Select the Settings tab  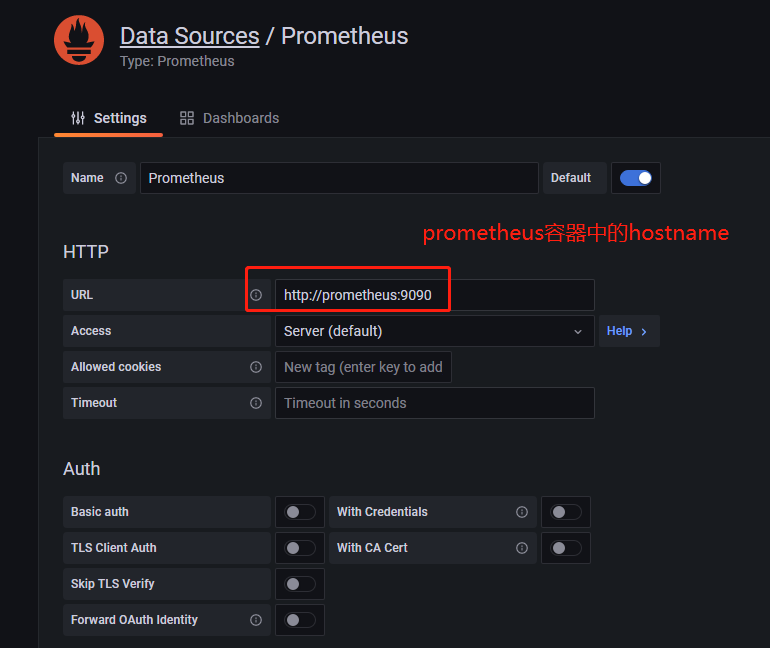point(108,118)
